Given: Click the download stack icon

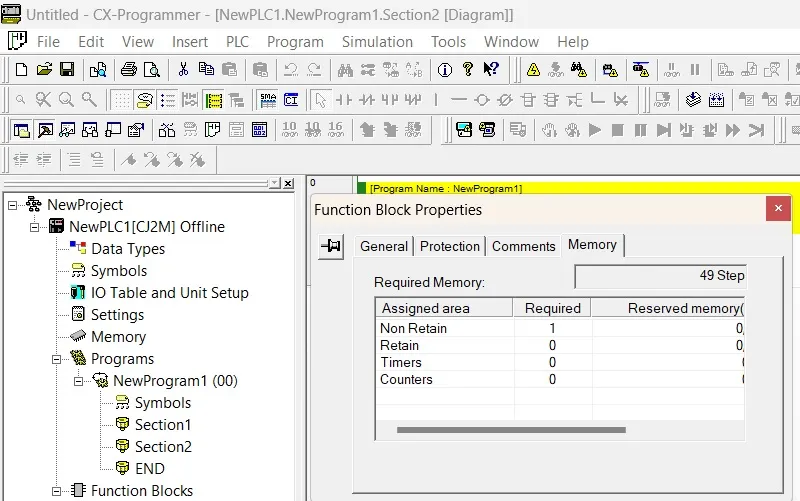Looking at the screenshot, I should pyautogui.click(x=693, y=100).
